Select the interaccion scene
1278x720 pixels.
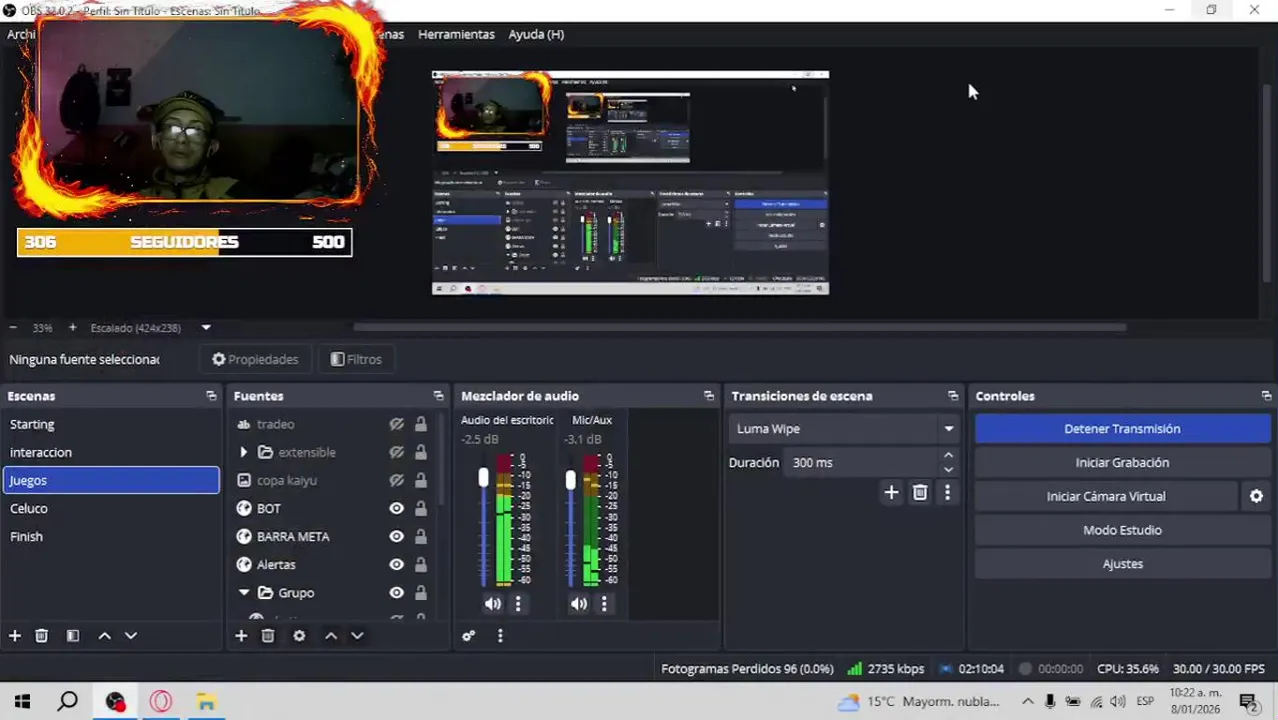(111, 452)
